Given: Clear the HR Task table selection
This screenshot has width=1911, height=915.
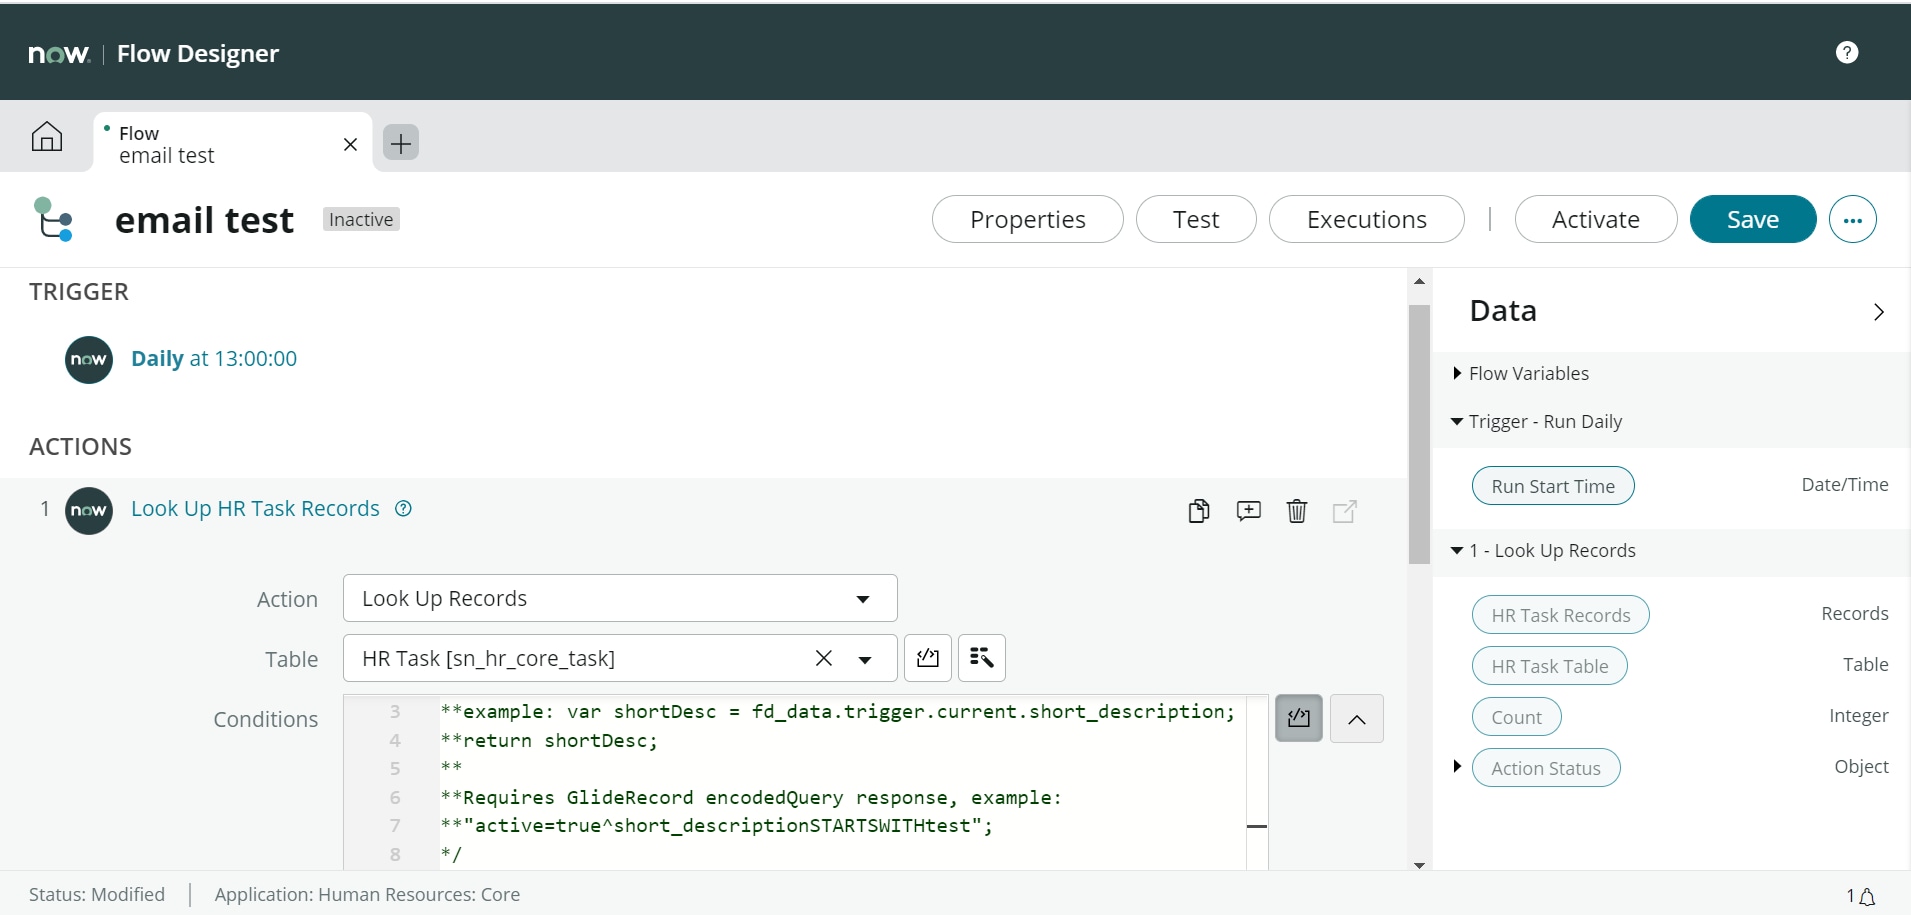Looking at the screenshot, I should pos(824,658).
